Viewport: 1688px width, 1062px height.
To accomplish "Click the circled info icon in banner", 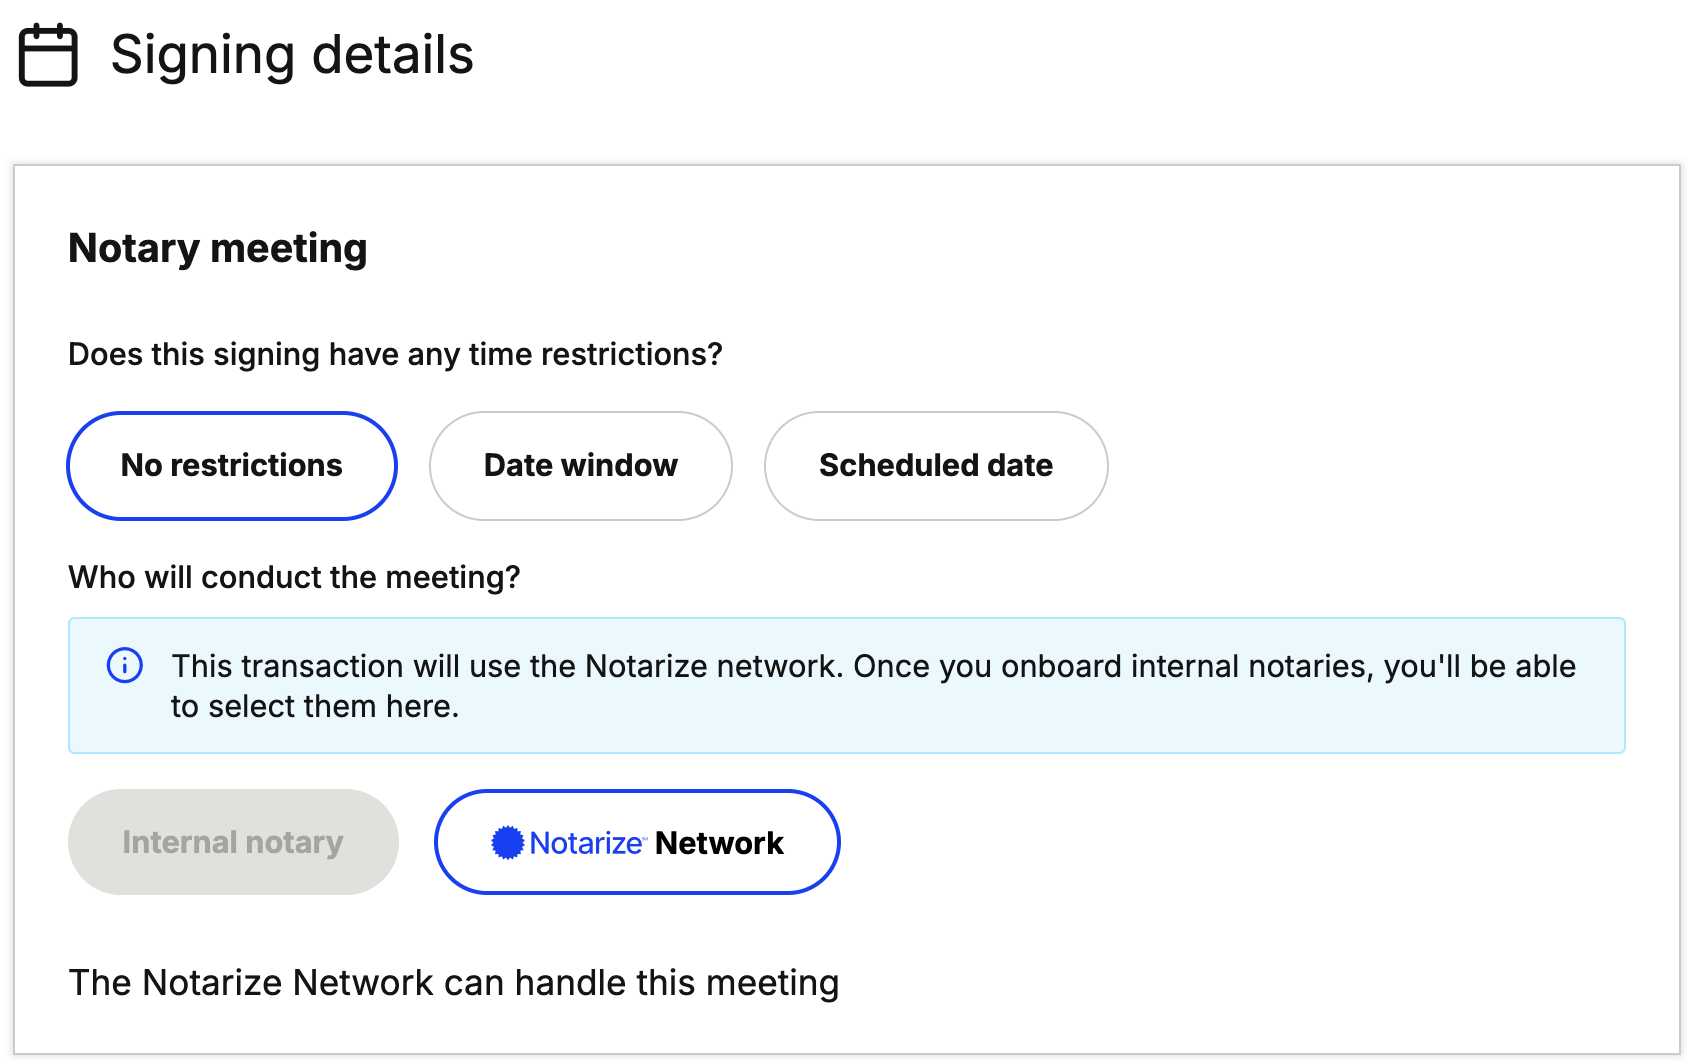I will coord(125,665).
